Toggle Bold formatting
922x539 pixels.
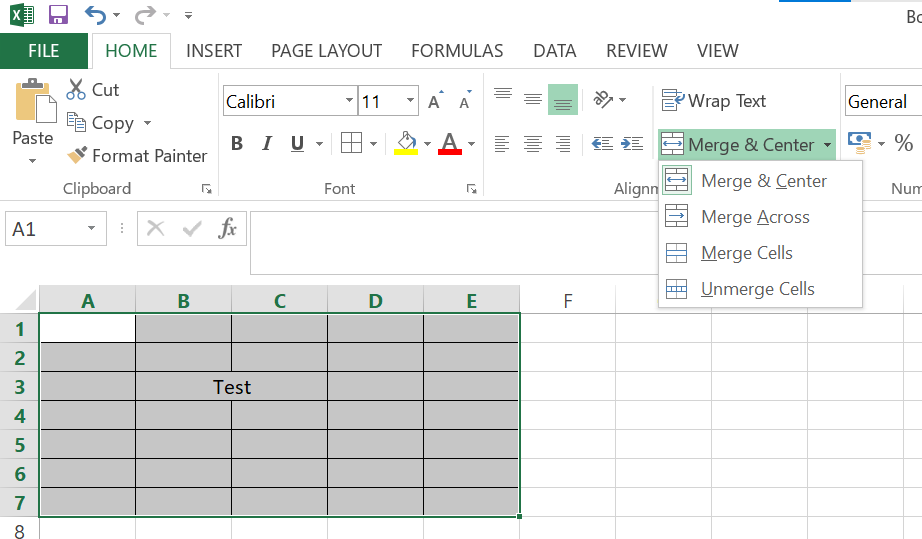[x=237, y=143]
